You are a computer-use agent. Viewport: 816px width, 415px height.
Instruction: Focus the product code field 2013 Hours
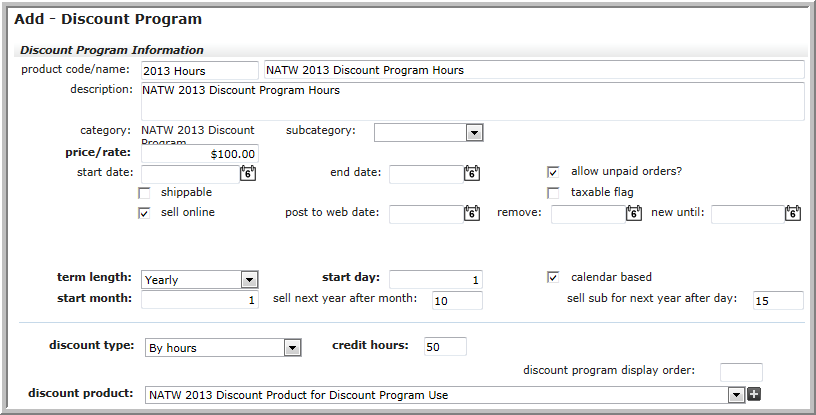pyautogui.click(x=200, y=70)
